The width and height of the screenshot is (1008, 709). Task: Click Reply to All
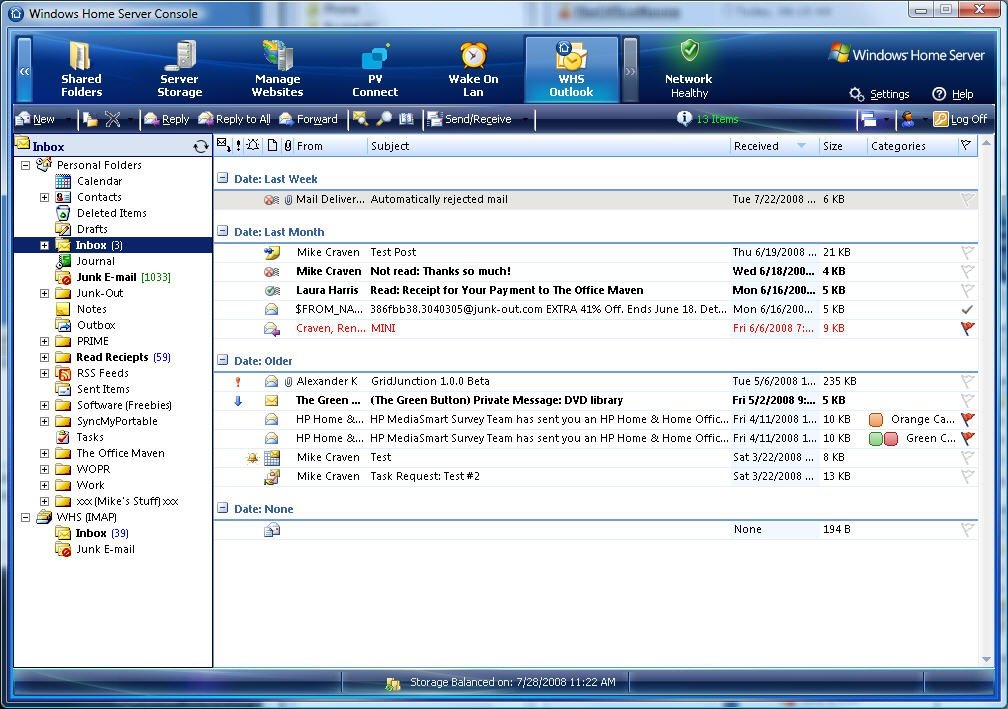coord(235,119)
